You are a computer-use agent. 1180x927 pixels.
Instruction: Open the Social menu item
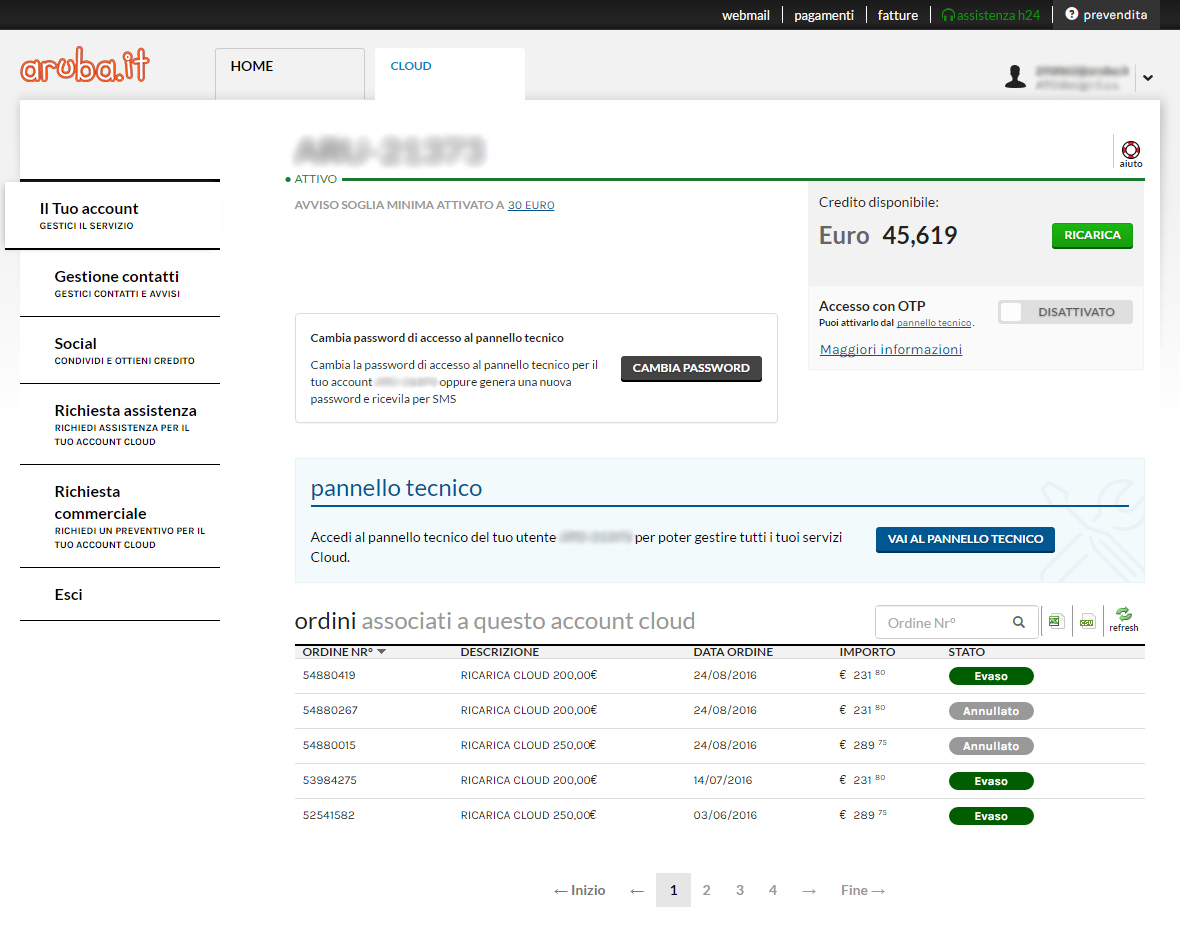(x=120, y=351)
